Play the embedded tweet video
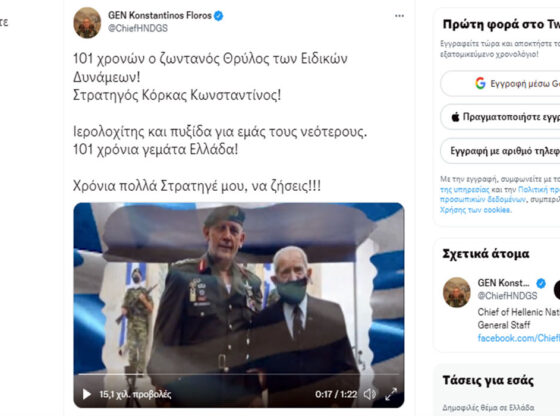560x416 pixels. tap(86, 394)
